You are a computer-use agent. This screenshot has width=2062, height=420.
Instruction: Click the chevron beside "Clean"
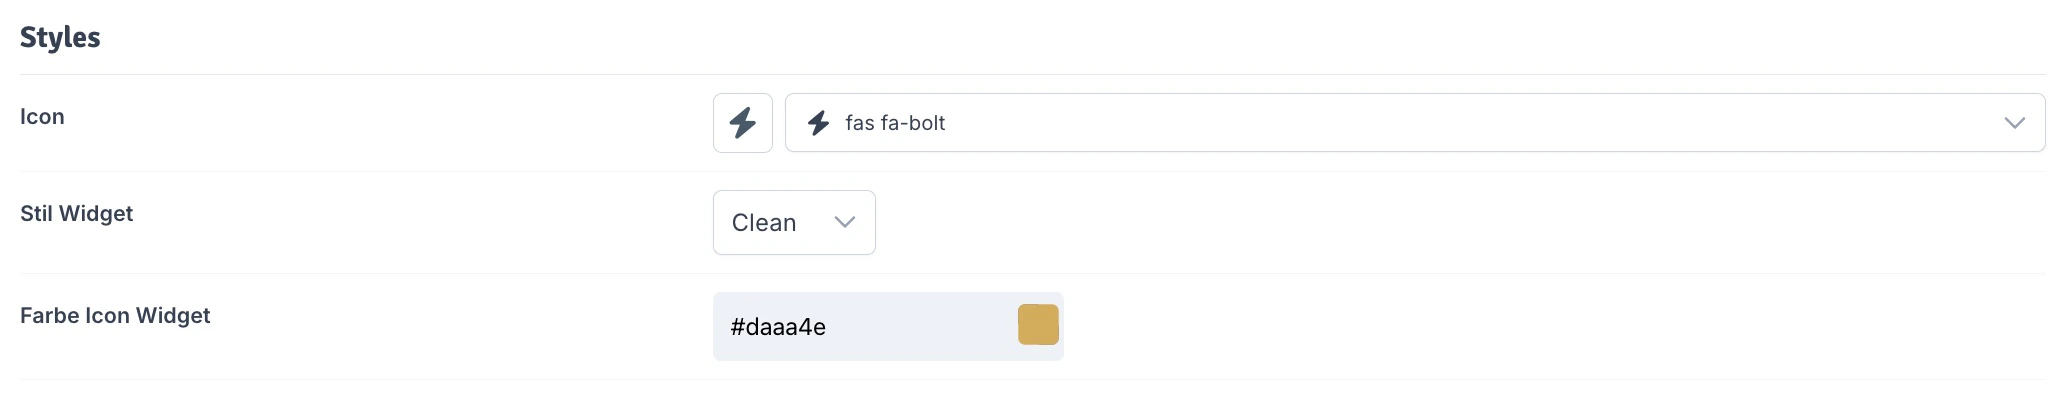click(x=845, y=222)
